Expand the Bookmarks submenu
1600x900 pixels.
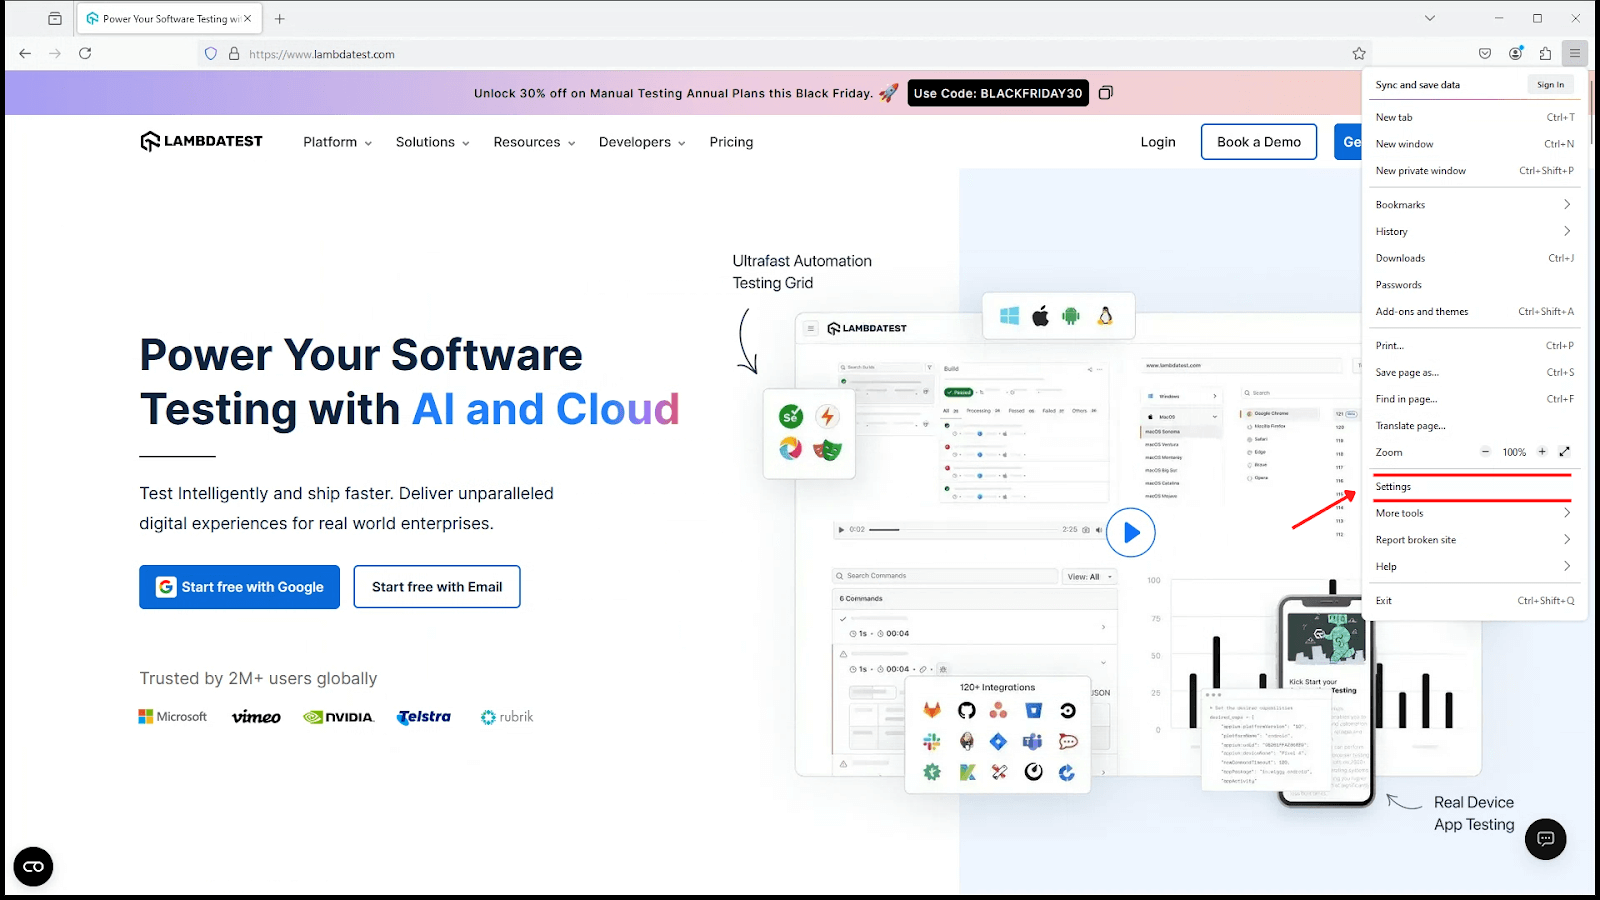(1474, 204)
